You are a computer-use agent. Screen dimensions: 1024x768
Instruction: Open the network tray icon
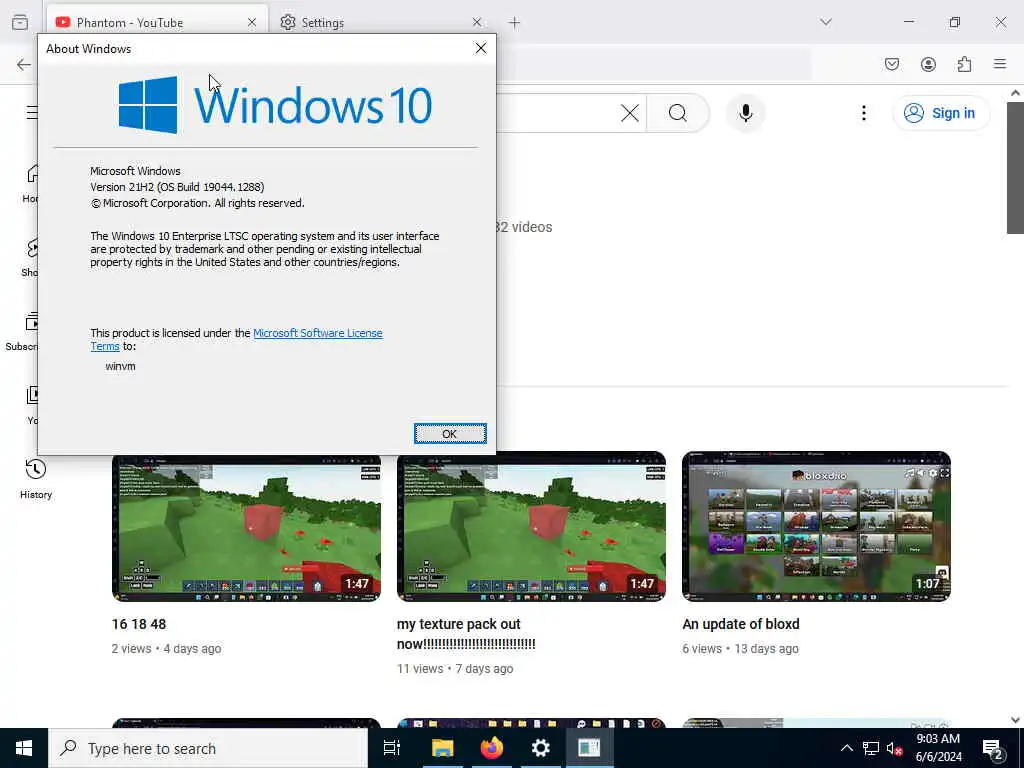click(x=871, y=748)
